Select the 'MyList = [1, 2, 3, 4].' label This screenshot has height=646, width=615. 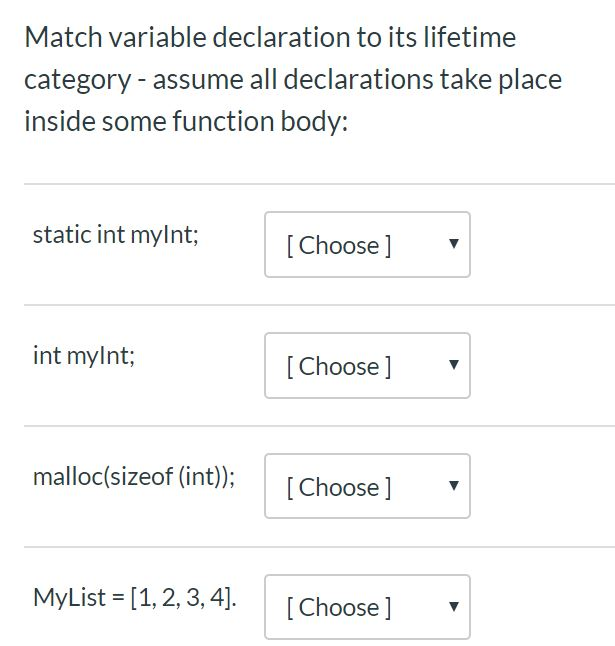pyautogui.click(x=135, y=597)
